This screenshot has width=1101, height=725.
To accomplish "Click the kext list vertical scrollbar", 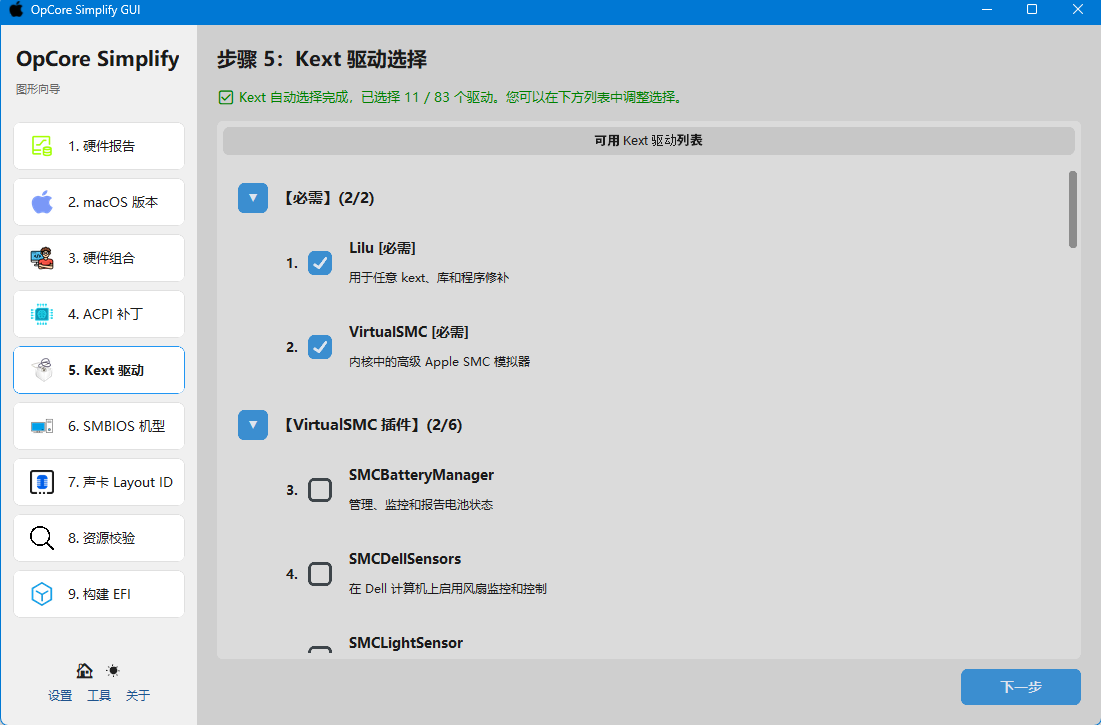I will tap(1072, 210).
